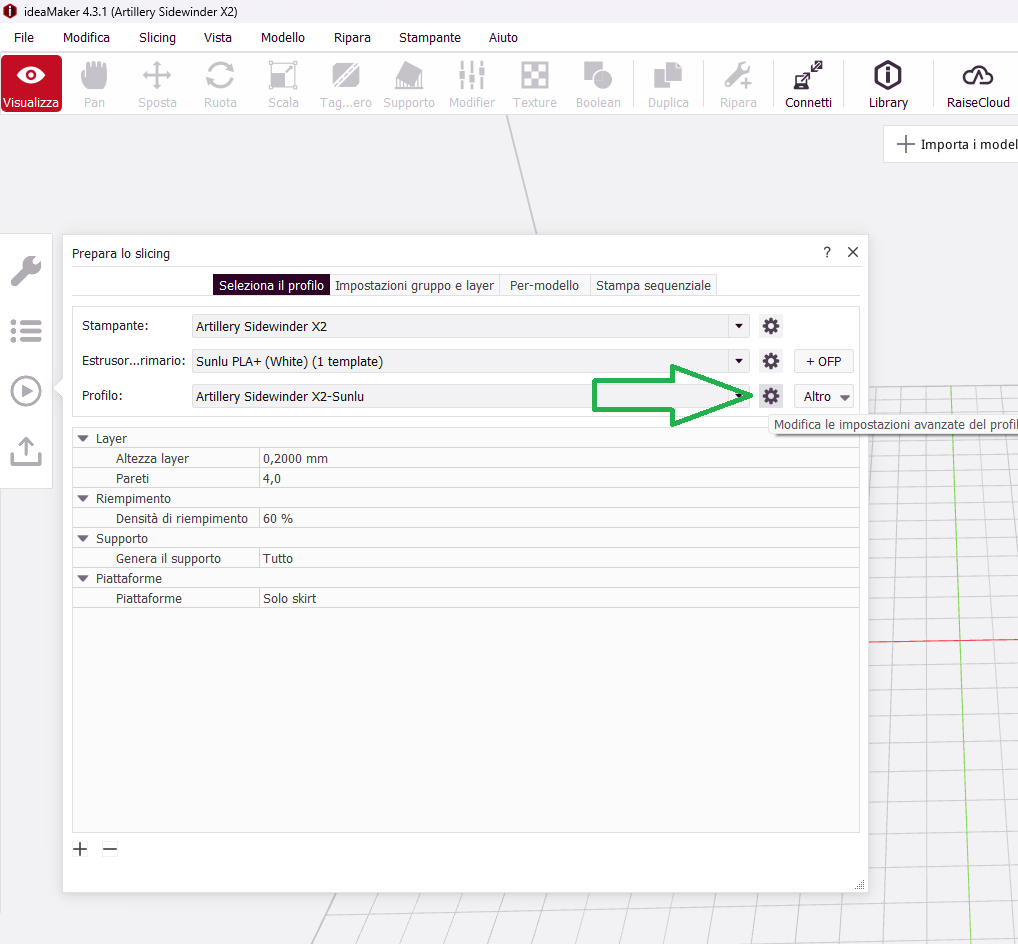This screenshot has width=1018, height=944.
Task: Edit advanced profile settings gear icon
Action: (x=771, y=396)
